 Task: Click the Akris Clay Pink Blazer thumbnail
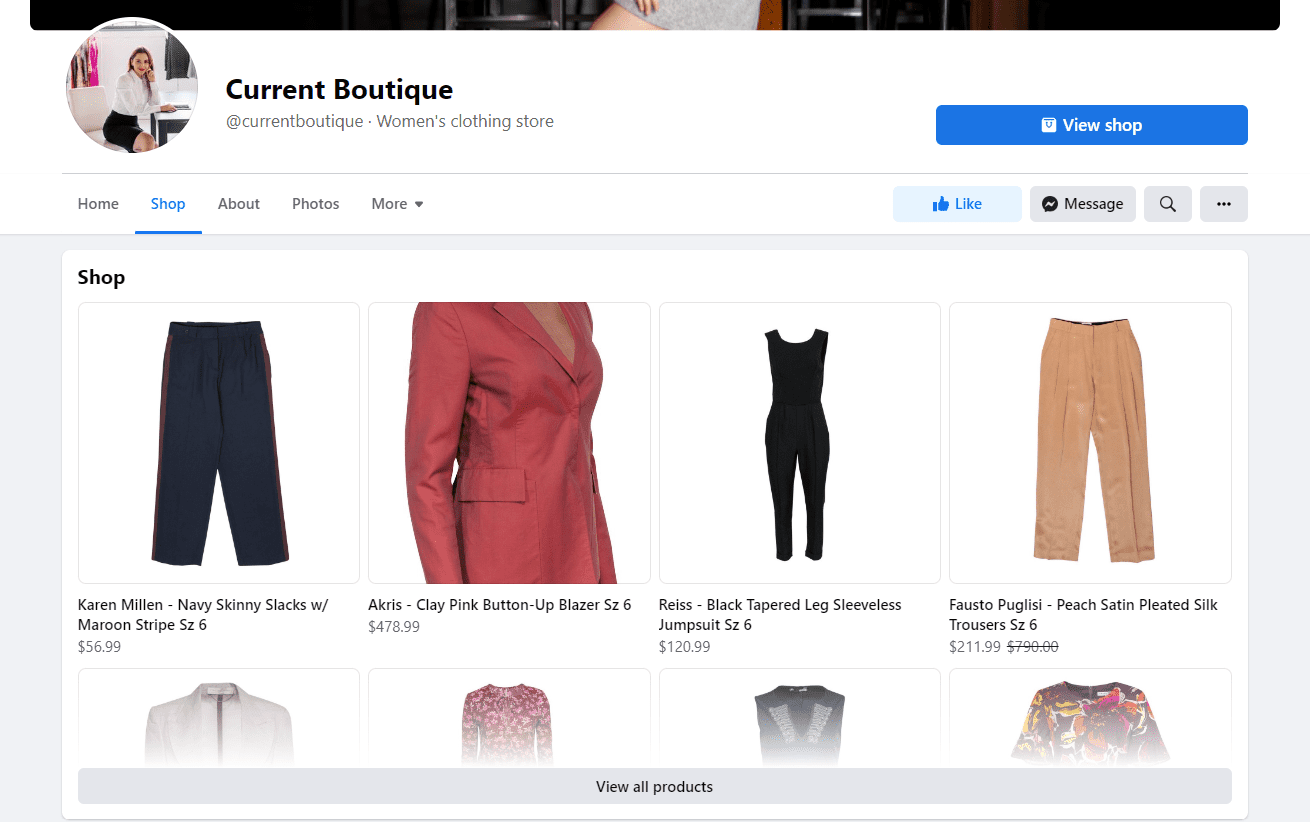pyautogui.click(x=509, y=442)
